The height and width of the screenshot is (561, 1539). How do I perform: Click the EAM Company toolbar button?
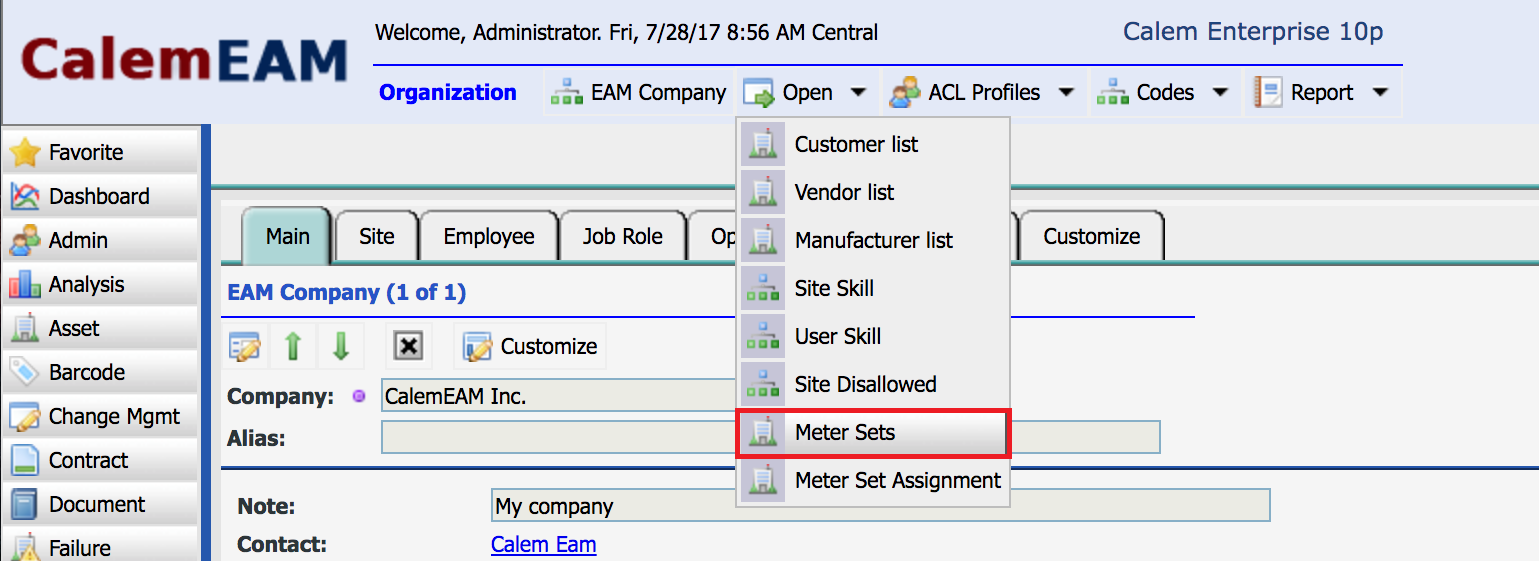click(639, 93)
